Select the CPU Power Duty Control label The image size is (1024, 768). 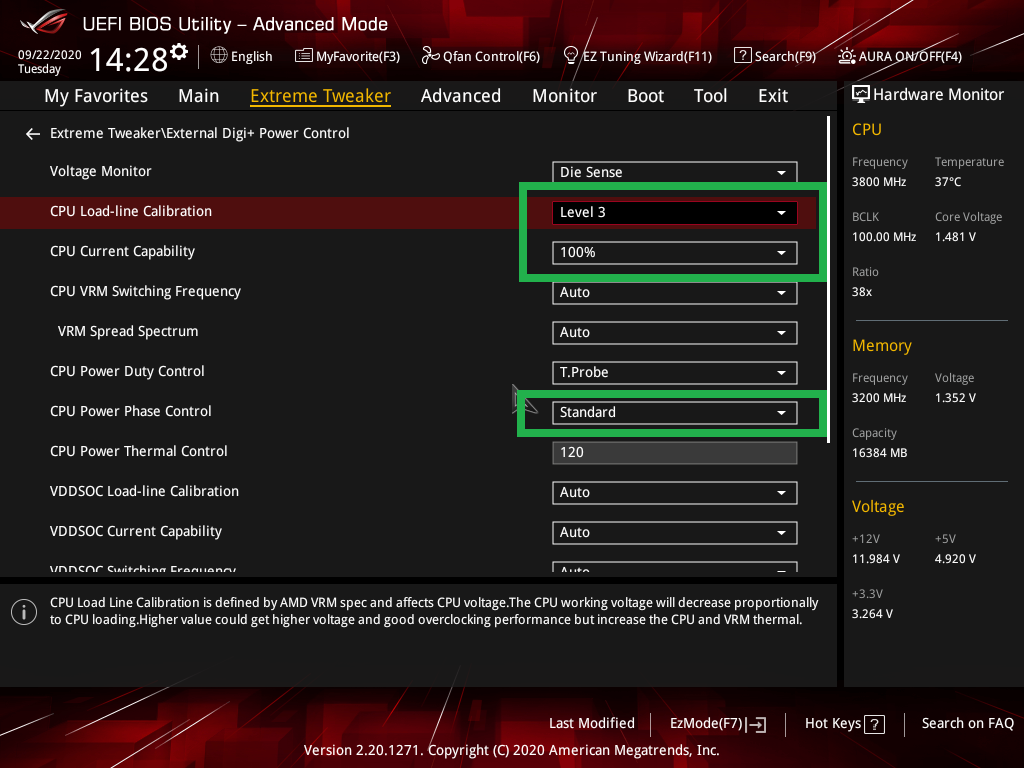click(127, 372)
